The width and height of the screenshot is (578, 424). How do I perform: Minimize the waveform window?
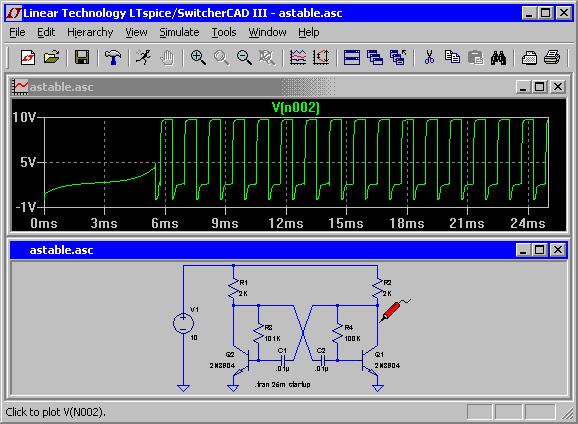tap(523, 87)
